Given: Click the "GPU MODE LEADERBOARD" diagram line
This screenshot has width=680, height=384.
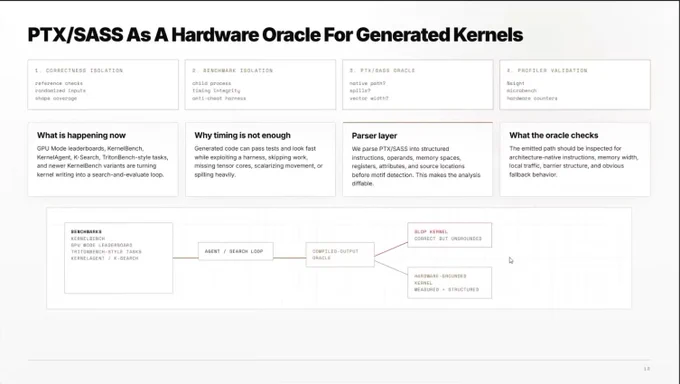Looking at the screenshot, I should click(101, 245).
